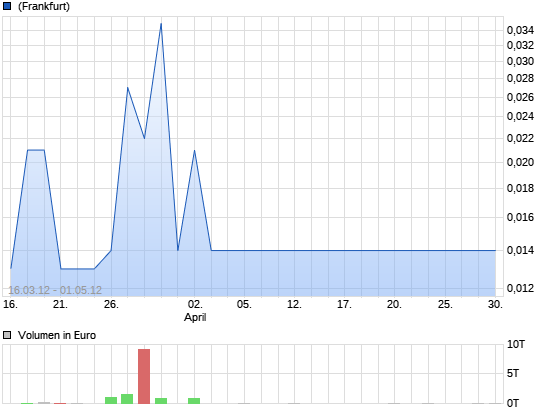545x413 pixels.
Task: Click the 0,012 price axis label
Action: click(520, 288)
